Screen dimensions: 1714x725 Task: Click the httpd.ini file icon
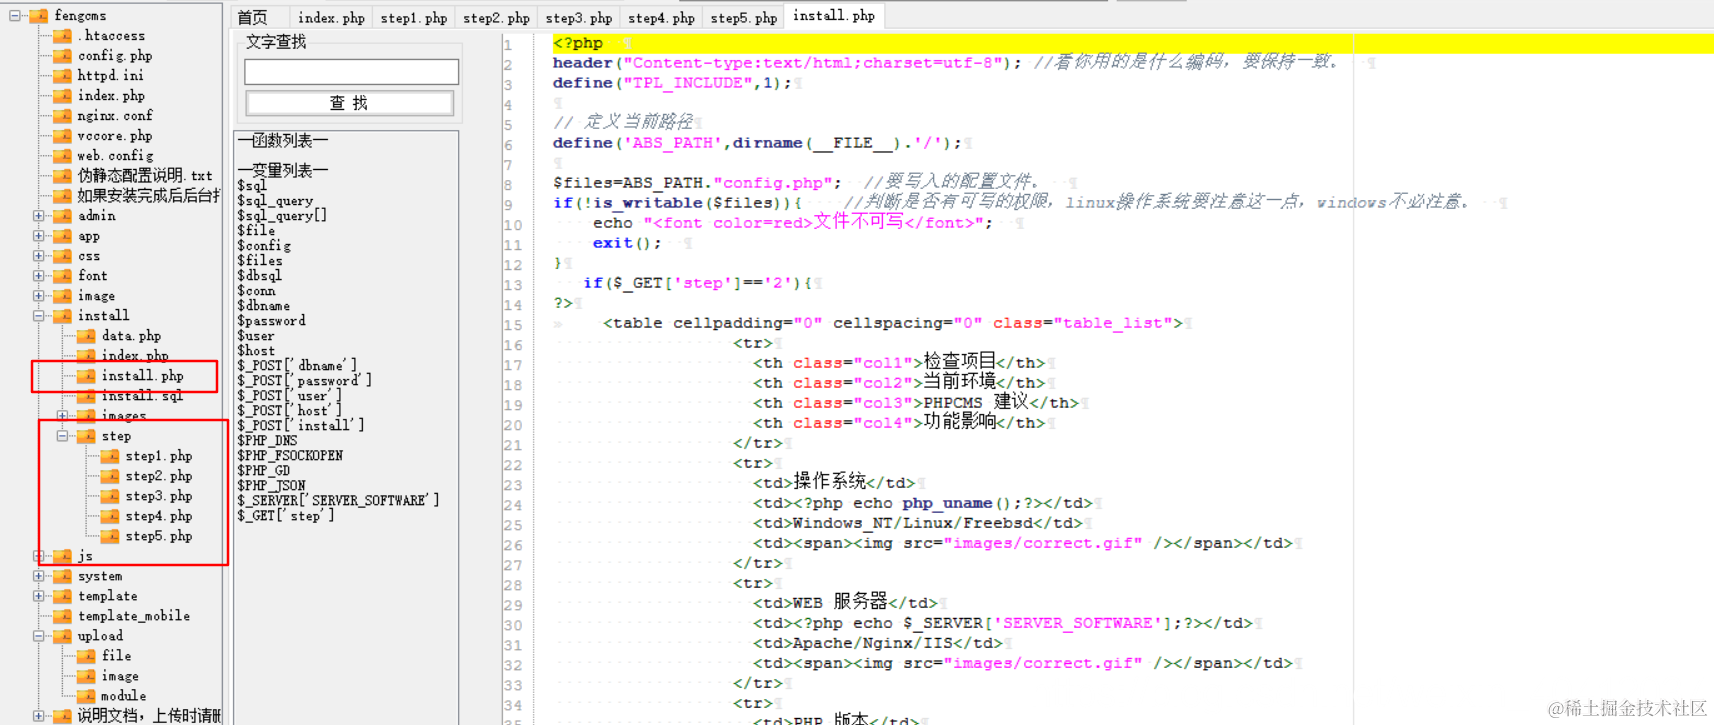point(63,76)
